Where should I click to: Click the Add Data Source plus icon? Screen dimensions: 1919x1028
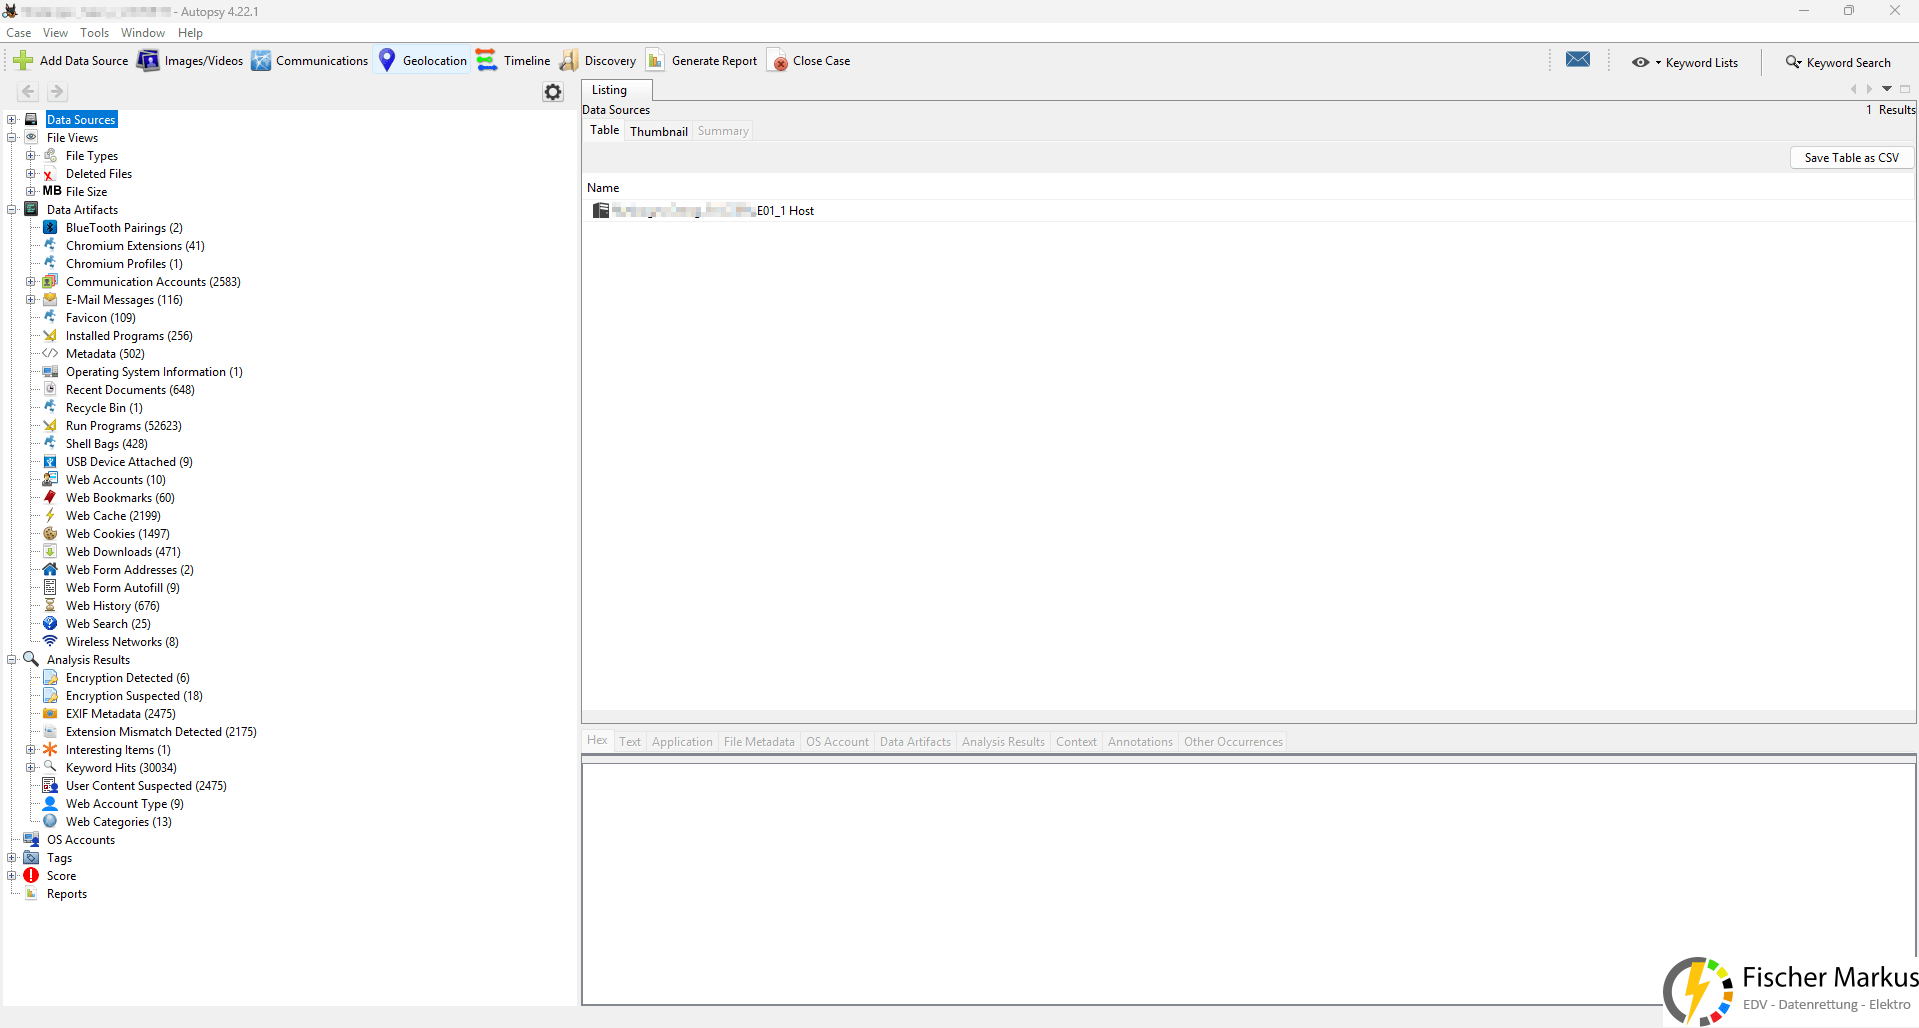(23, 61)
